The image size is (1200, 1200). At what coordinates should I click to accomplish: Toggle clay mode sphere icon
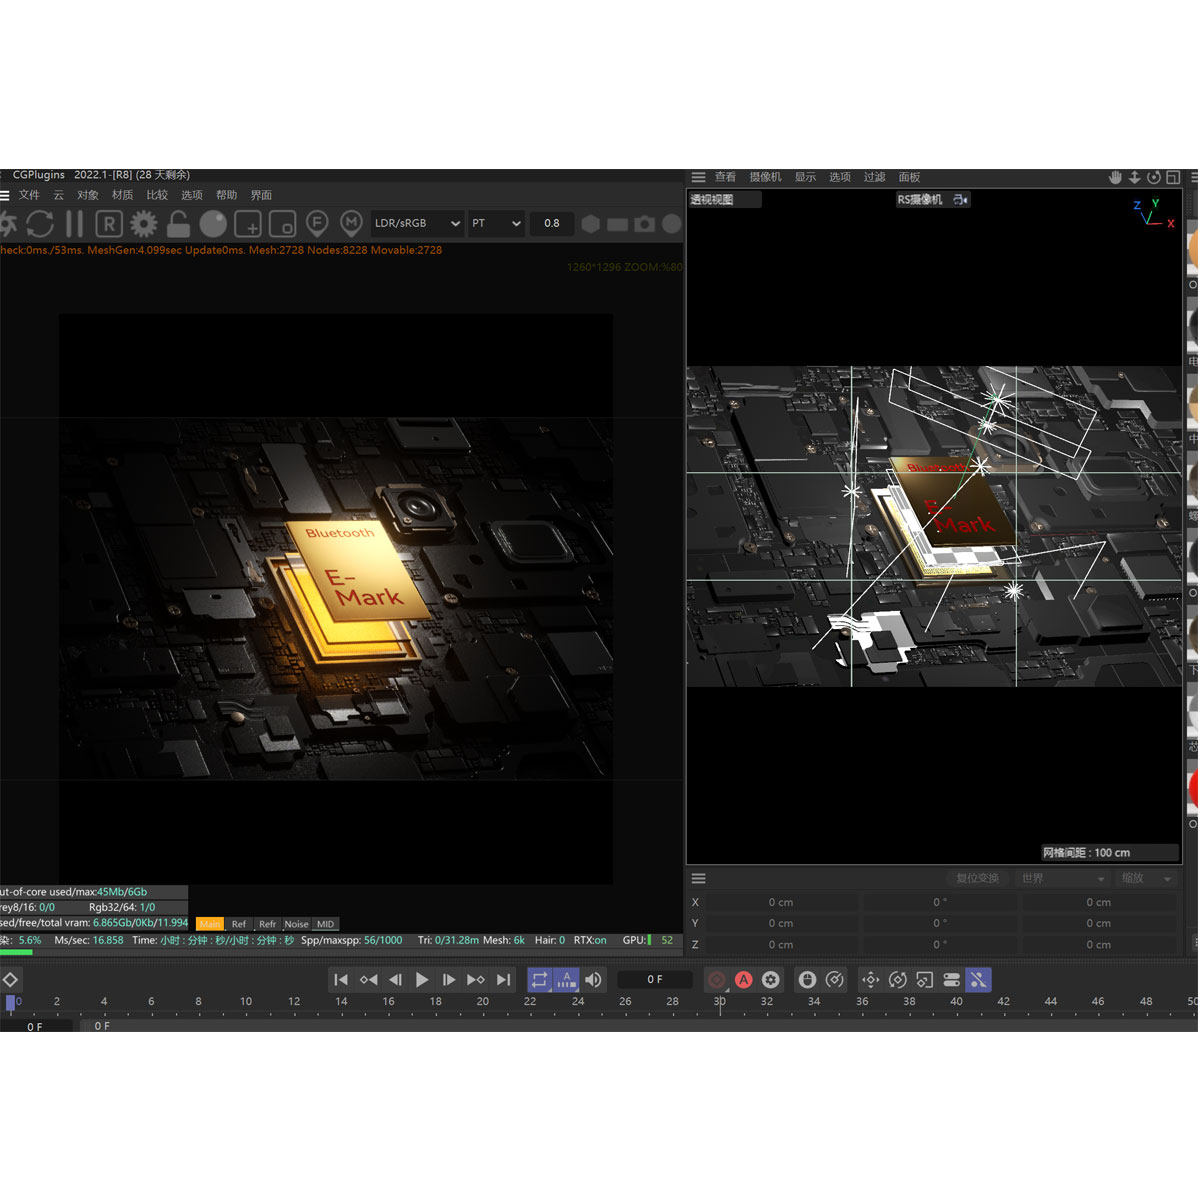click(213, 223)
